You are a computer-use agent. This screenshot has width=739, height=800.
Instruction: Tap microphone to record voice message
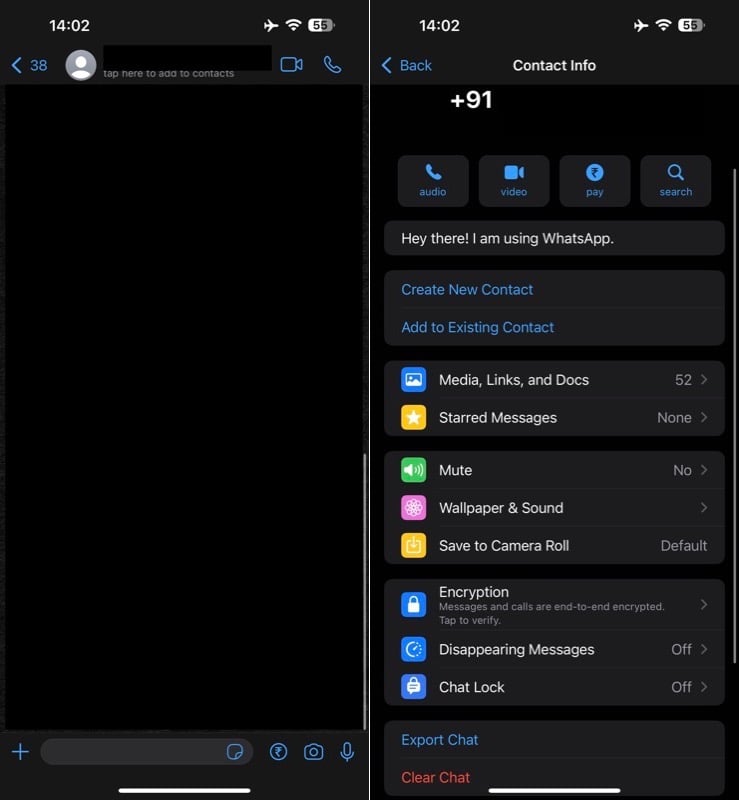point(347,752)
